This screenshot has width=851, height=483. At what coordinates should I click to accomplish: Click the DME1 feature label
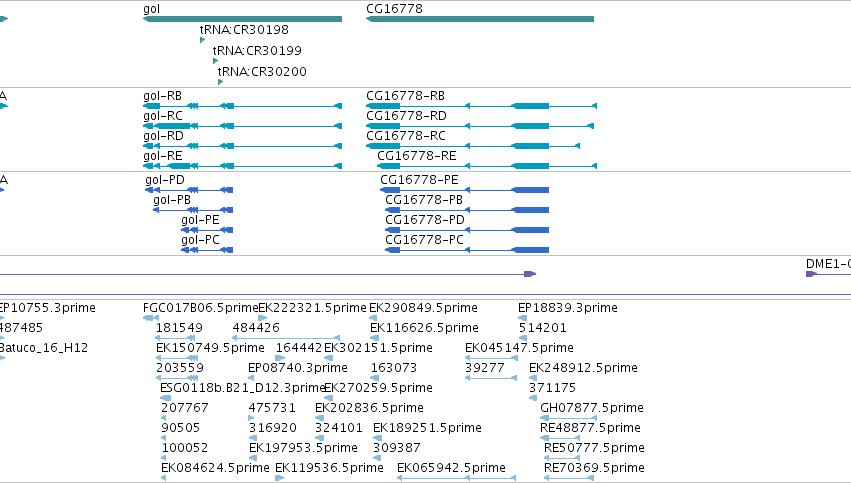pyautogui.click(x=828, y=264)
